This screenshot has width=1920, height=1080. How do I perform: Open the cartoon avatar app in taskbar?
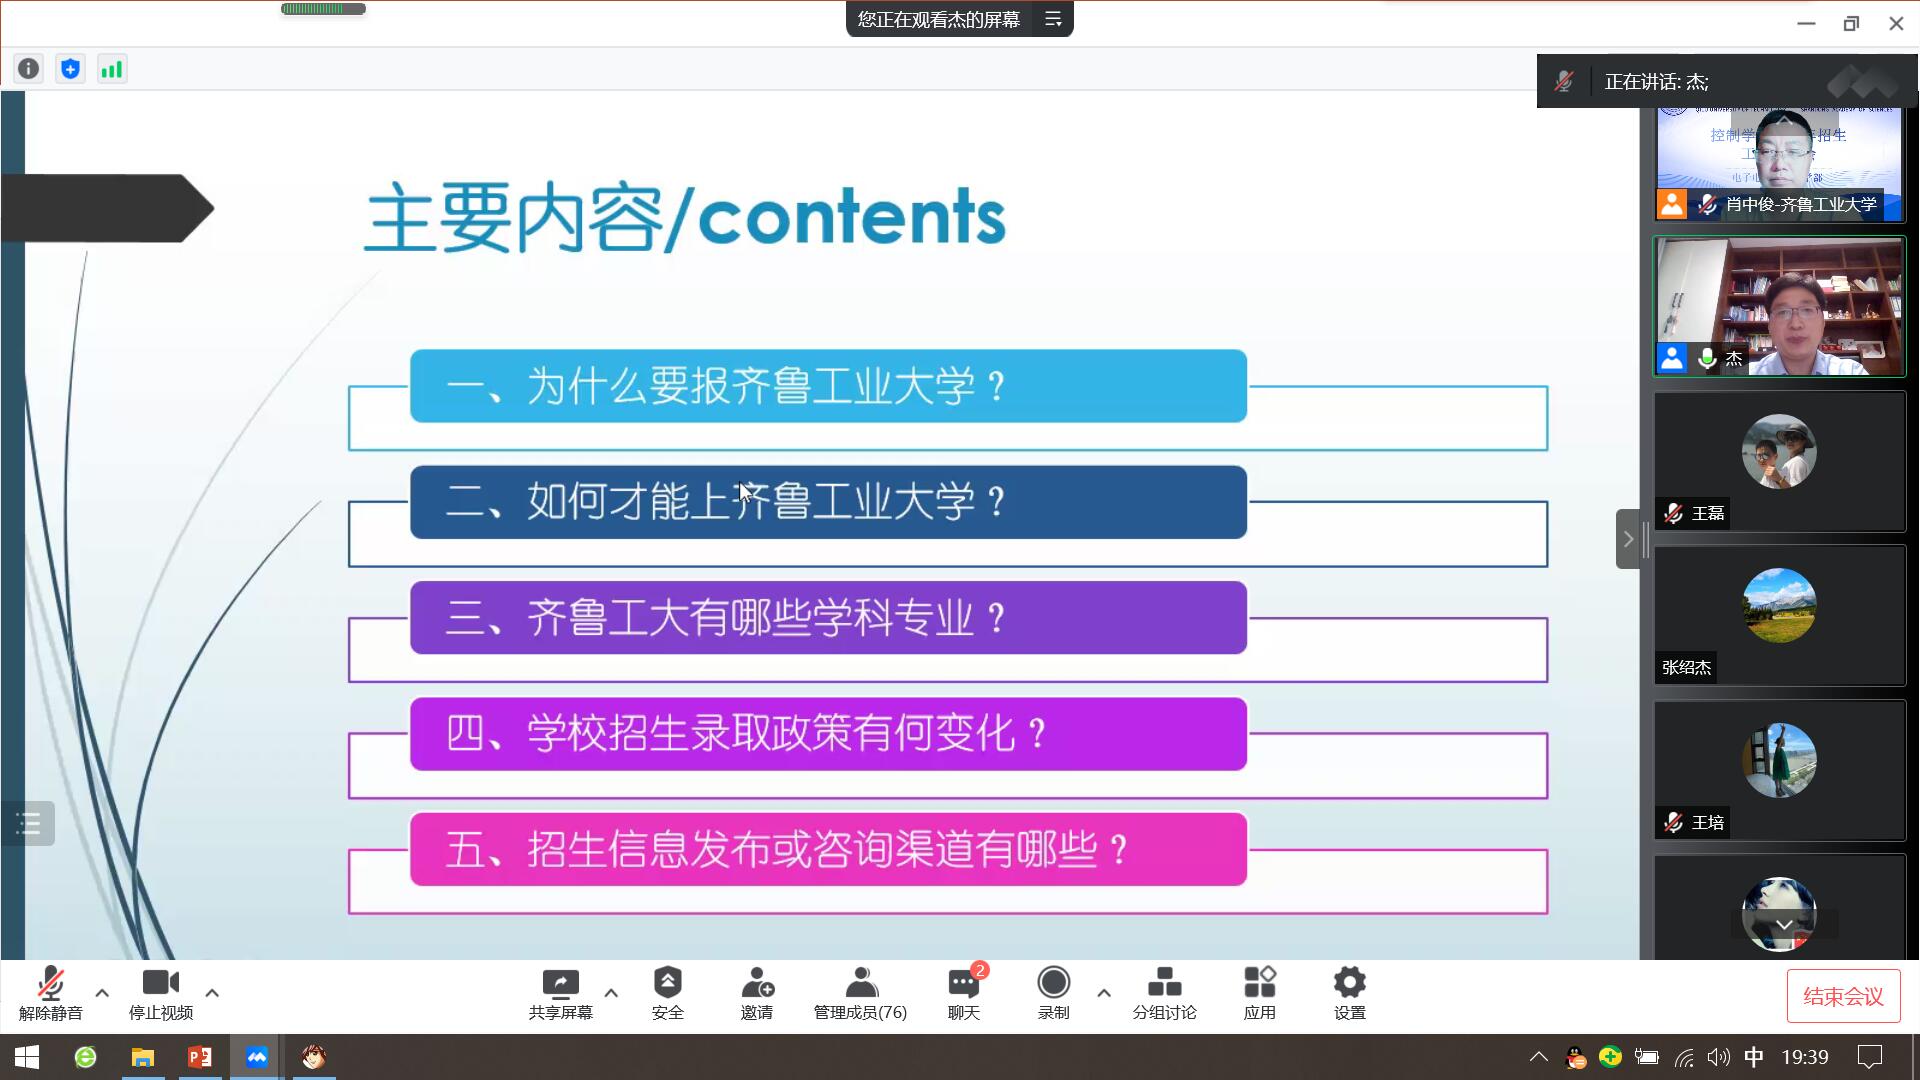coord(313,1057)
